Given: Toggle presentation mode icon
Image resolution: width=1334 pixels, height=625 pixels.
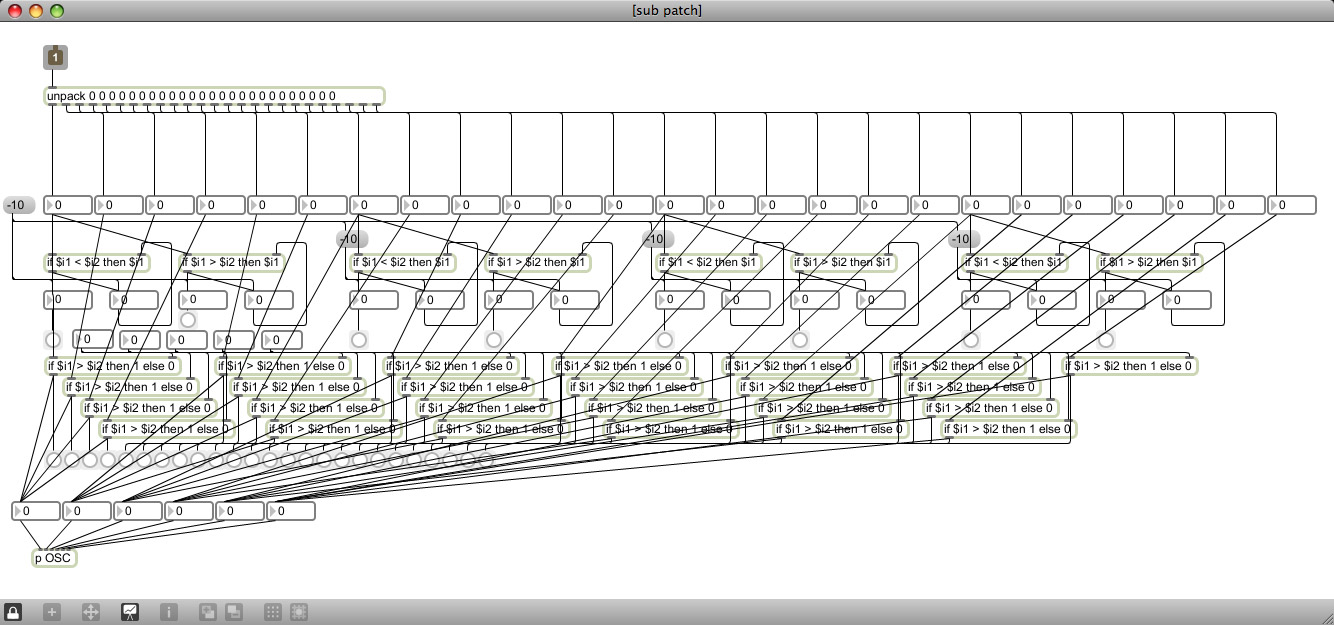Looking at the screenshot, I should (129, 611).
